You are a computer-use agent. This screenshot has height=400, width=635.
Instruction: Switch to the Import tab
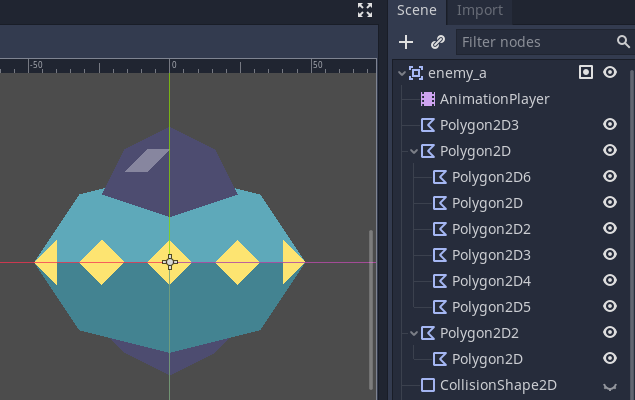[479, 11]
